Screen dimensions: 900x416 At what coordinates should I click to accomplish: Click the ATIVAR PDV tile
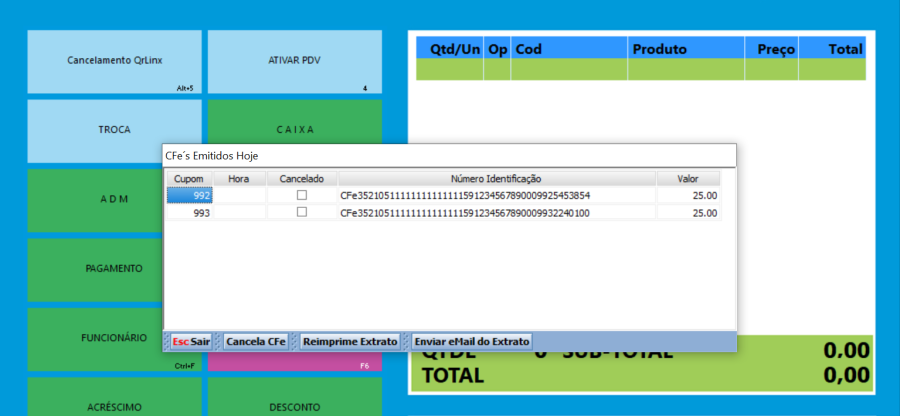click(x=294, y=61)
